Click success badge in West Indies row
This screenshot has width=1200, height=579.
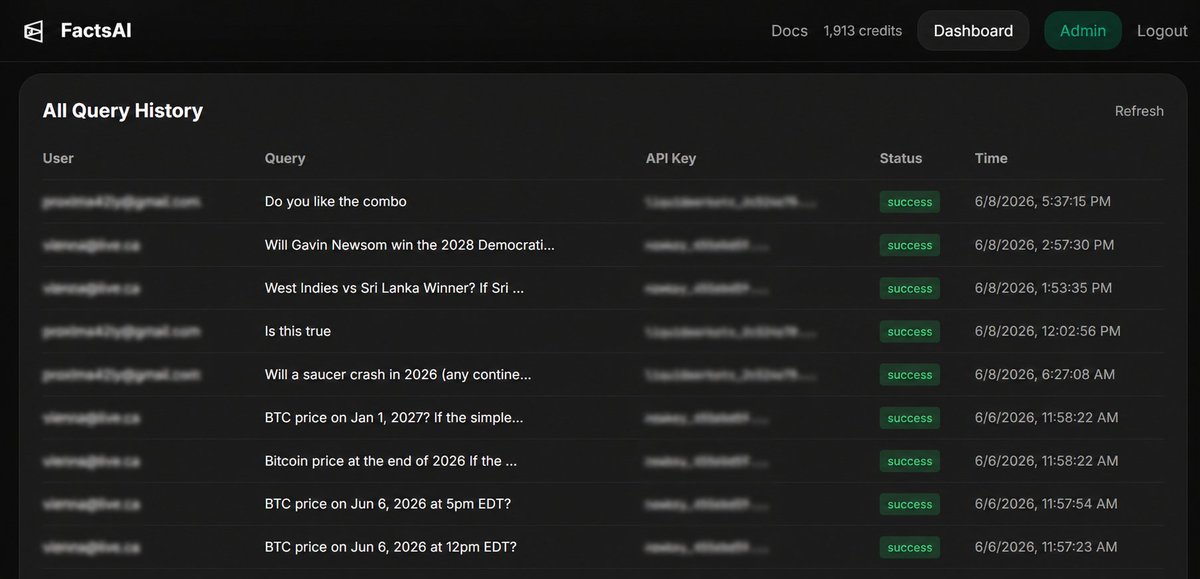click(x=910, y=288)
